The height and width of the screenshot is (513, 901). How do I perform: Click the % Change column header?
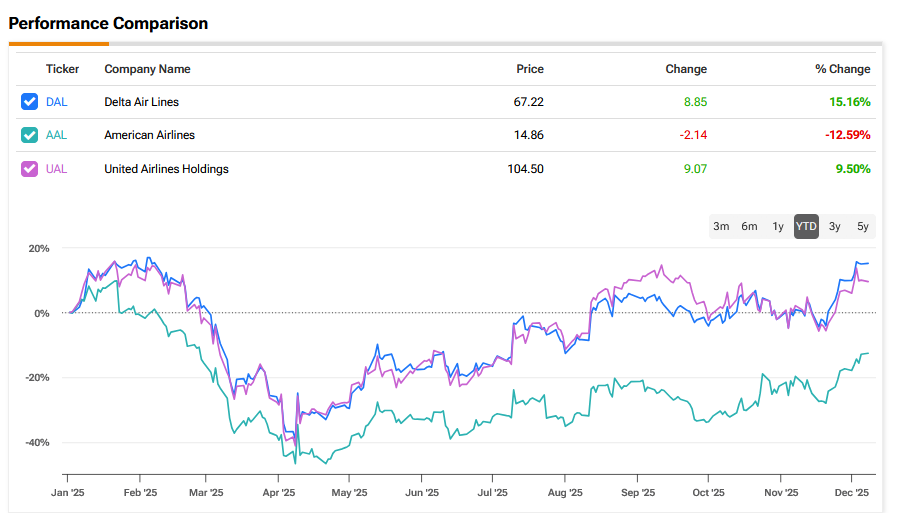pos(842,69)
